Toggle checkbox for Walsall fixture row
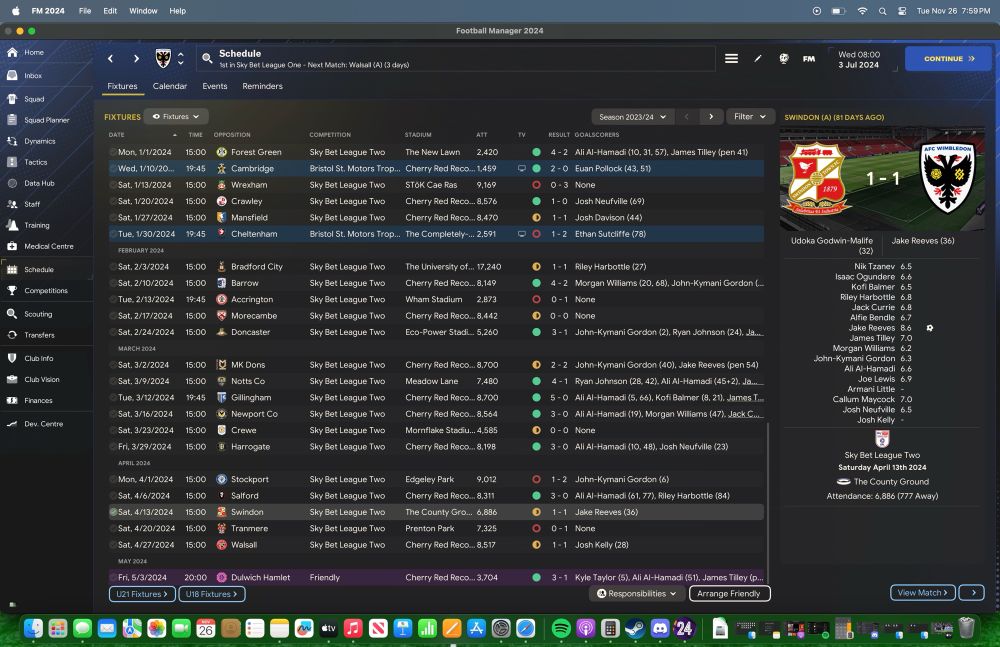The image size is (1000, 647). click(113, 545)
